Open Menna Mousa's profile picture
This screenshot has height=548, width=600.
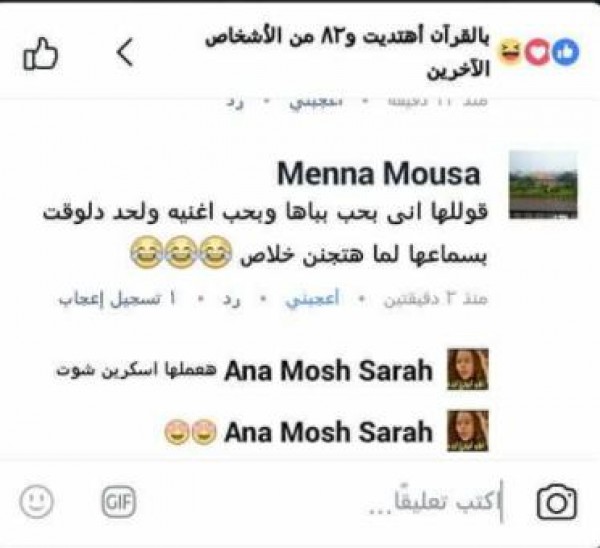pyautogui.click(x=543, y=185)
